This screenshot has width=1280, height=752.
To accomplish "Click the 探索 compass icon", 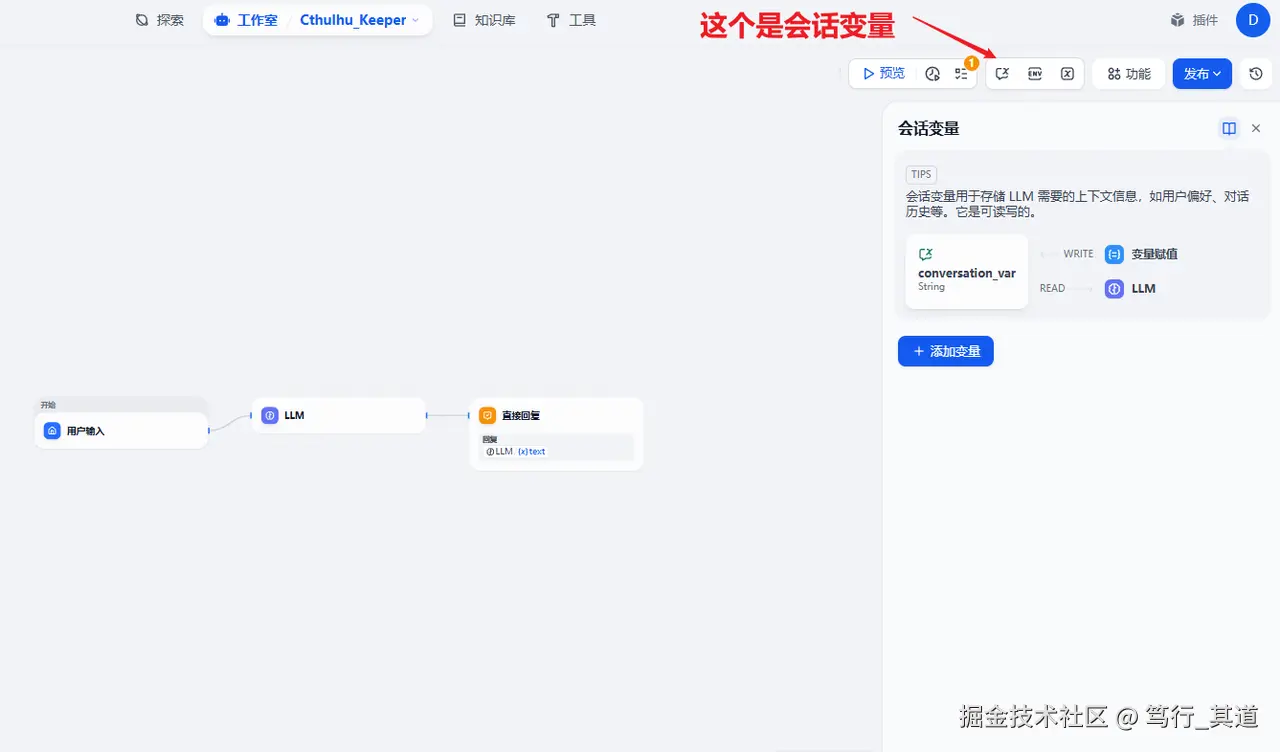I will coord(142,20).
